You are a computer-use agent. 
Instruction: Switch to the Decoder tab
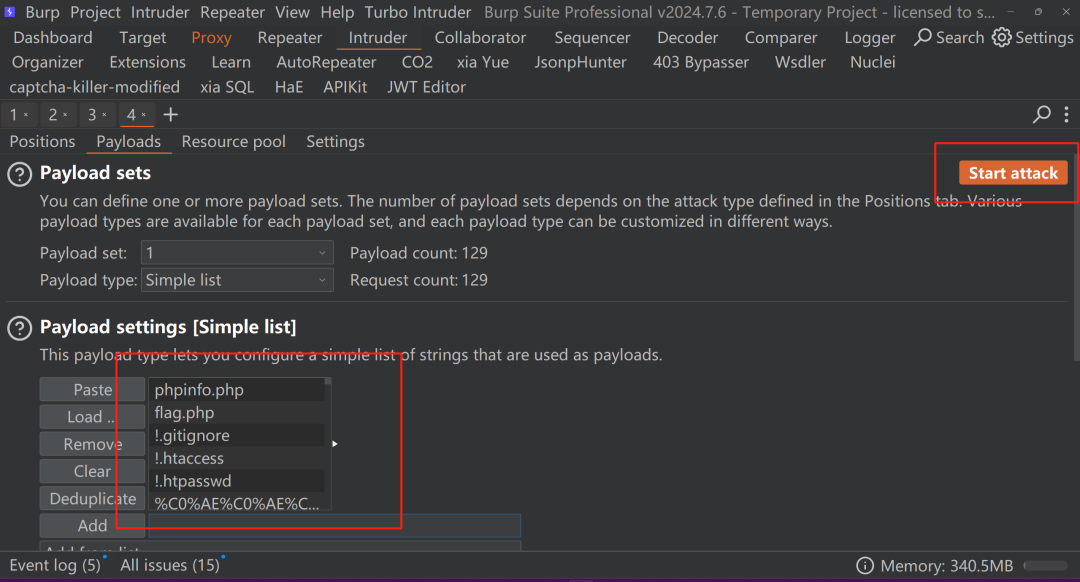[x=687, y=37]
